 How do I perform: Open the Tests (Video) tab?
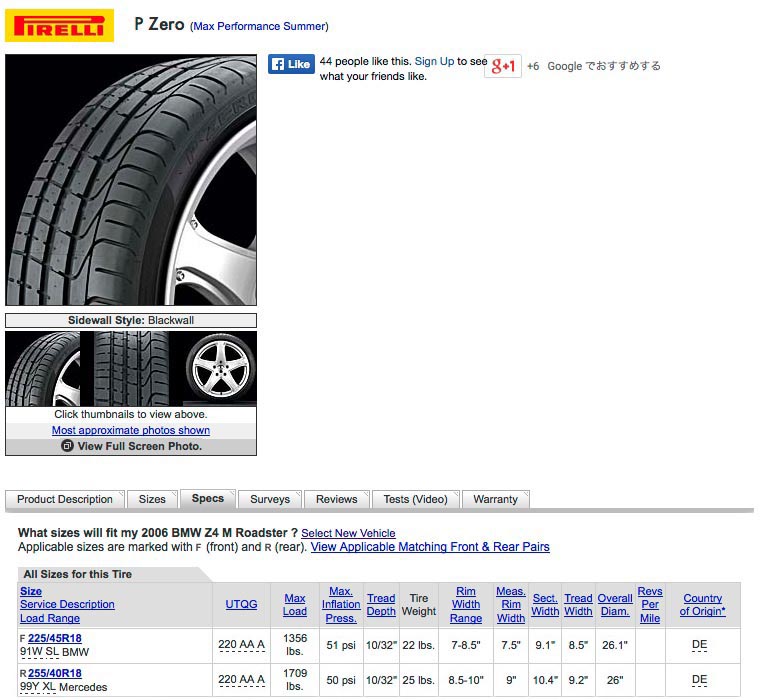[415, 499]
